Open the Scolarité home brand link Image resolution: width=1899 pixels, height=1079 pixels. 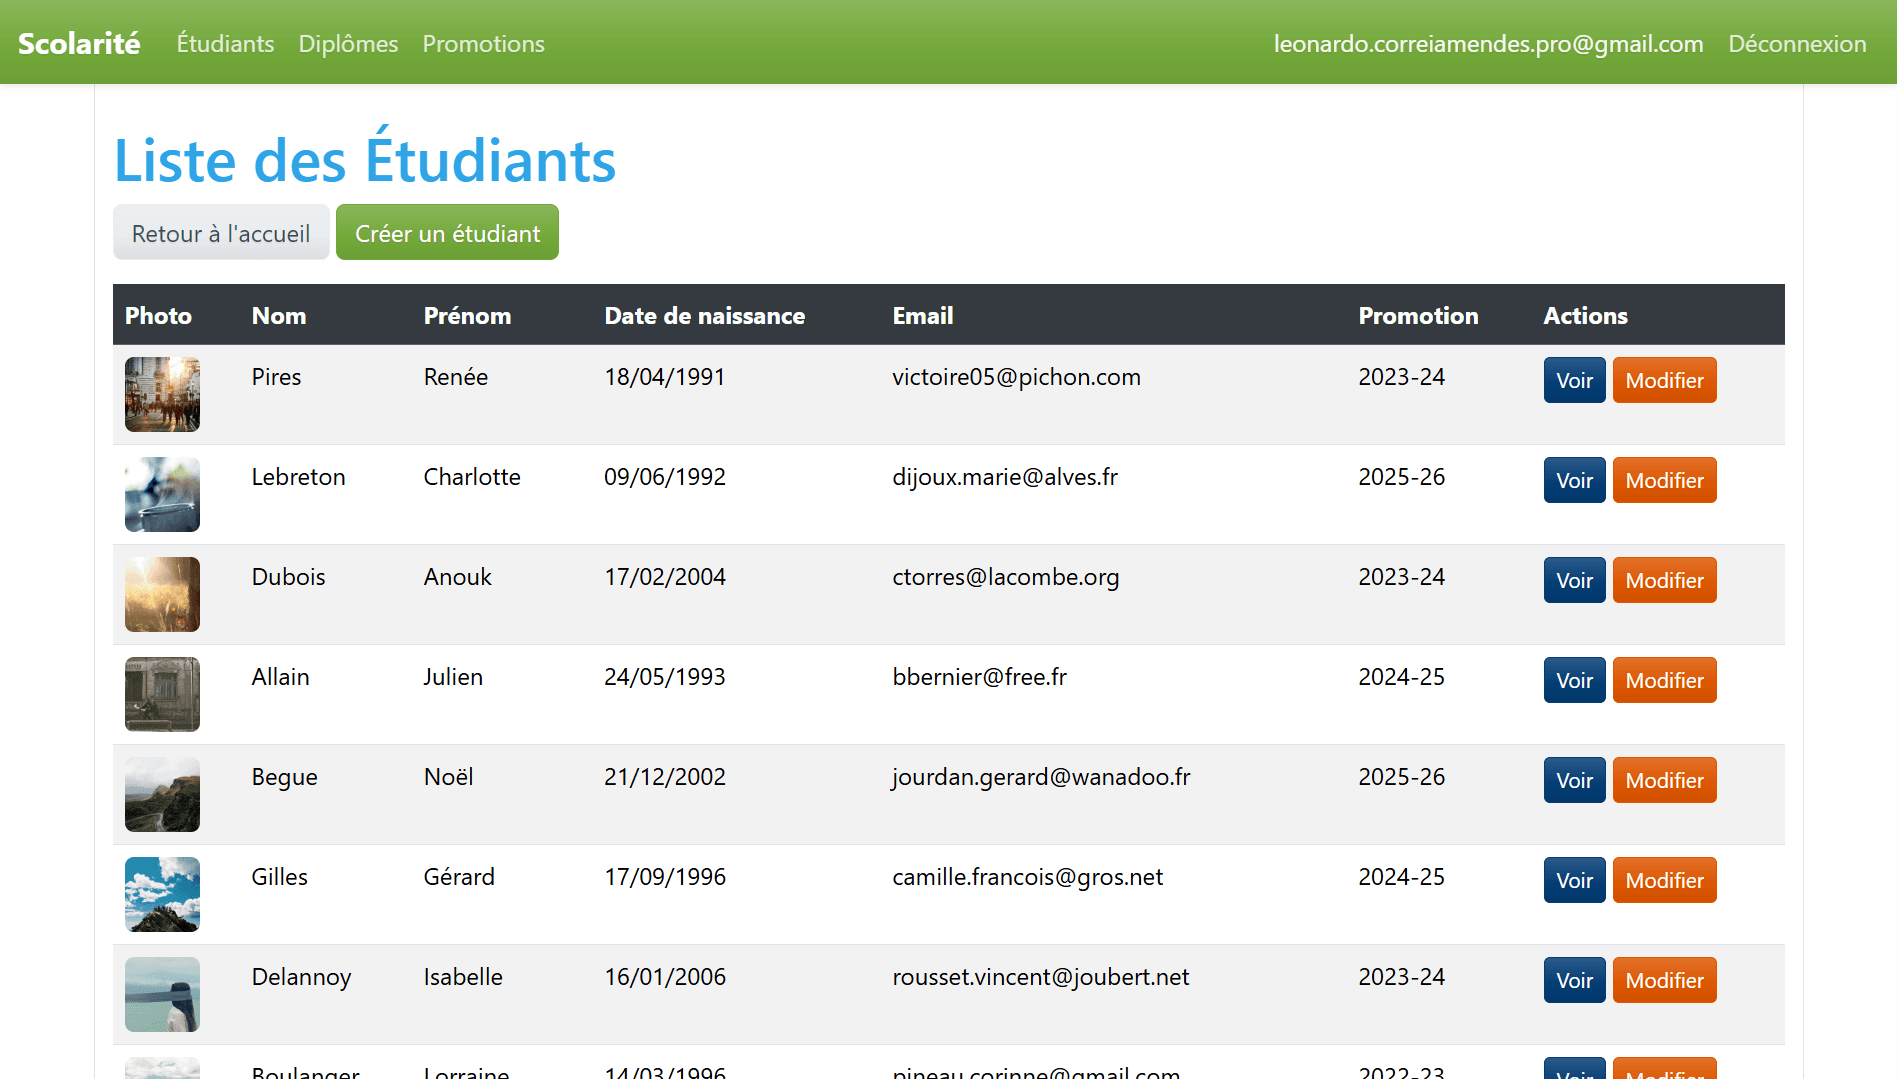79,43
